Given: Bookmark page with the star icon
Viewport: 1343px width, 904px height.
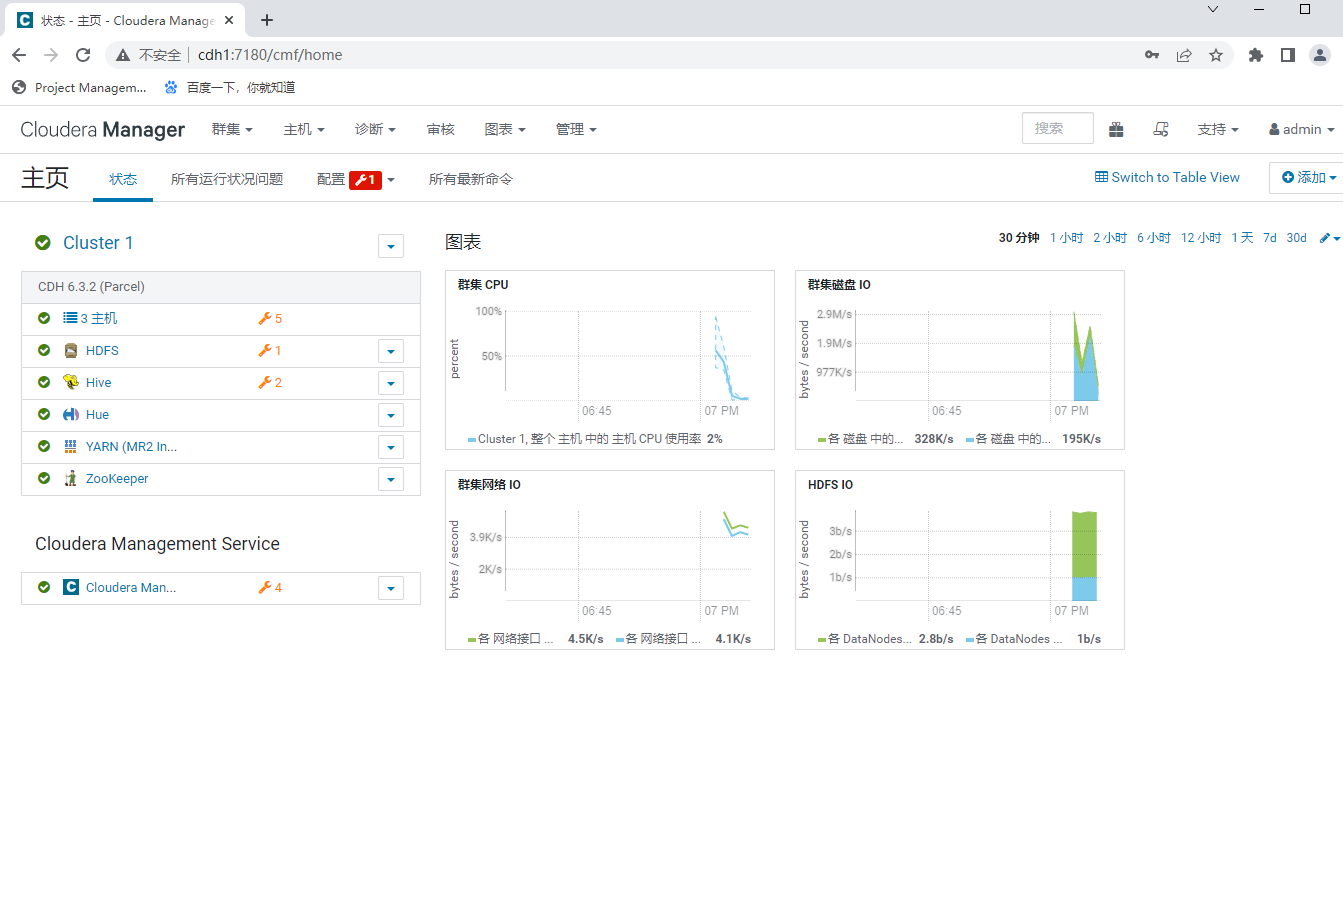Looking at the screenshot, I should point(1216,55).
